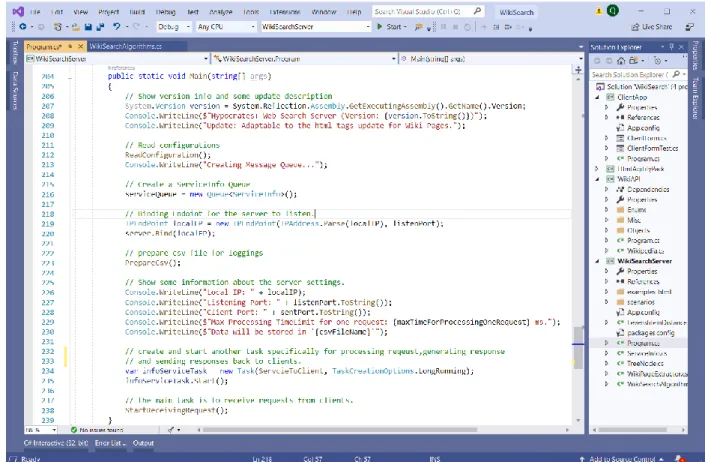This screenshot has width=705, height=462.
Task: Open the Data Sources side tab
Action: click(15, 90)
